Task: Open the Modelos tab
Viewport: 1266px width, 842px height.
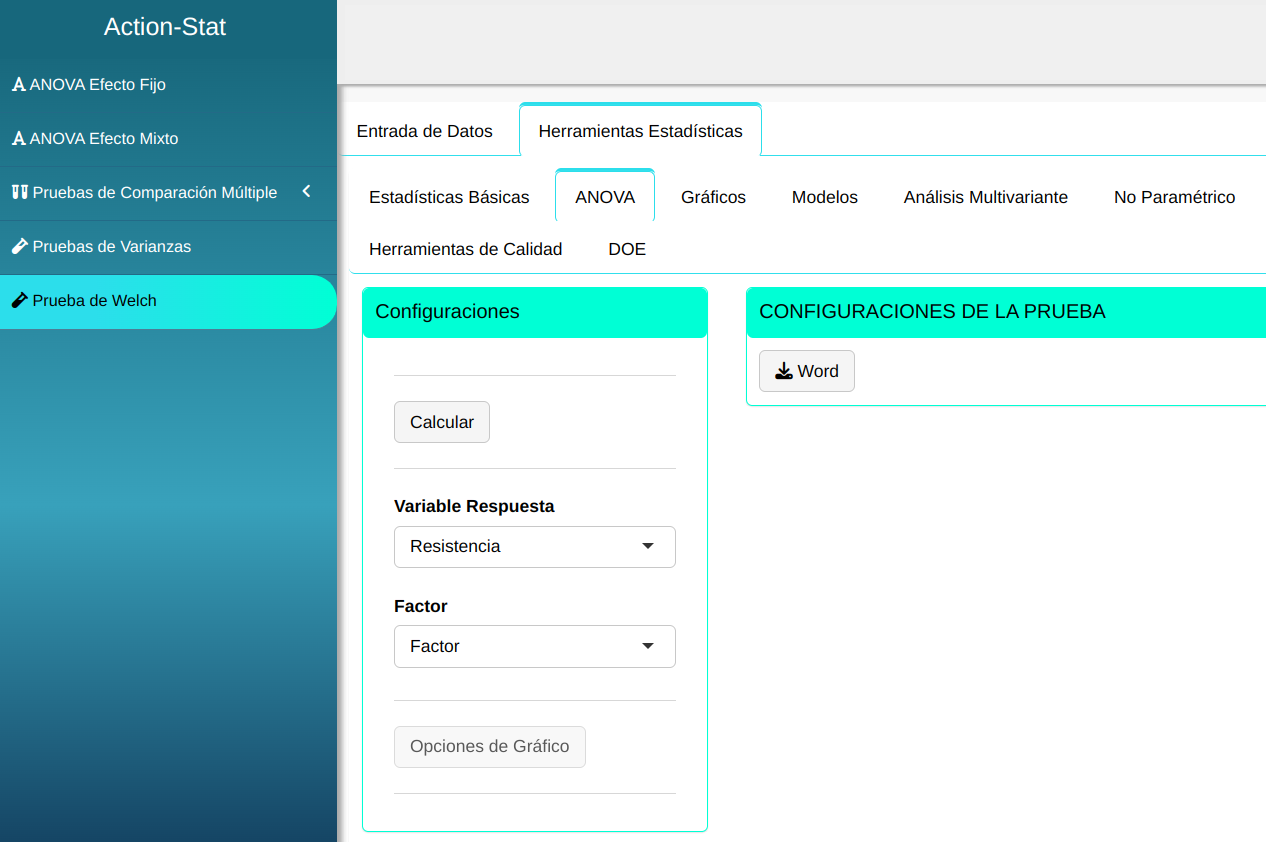Action: tap(825, 197)
